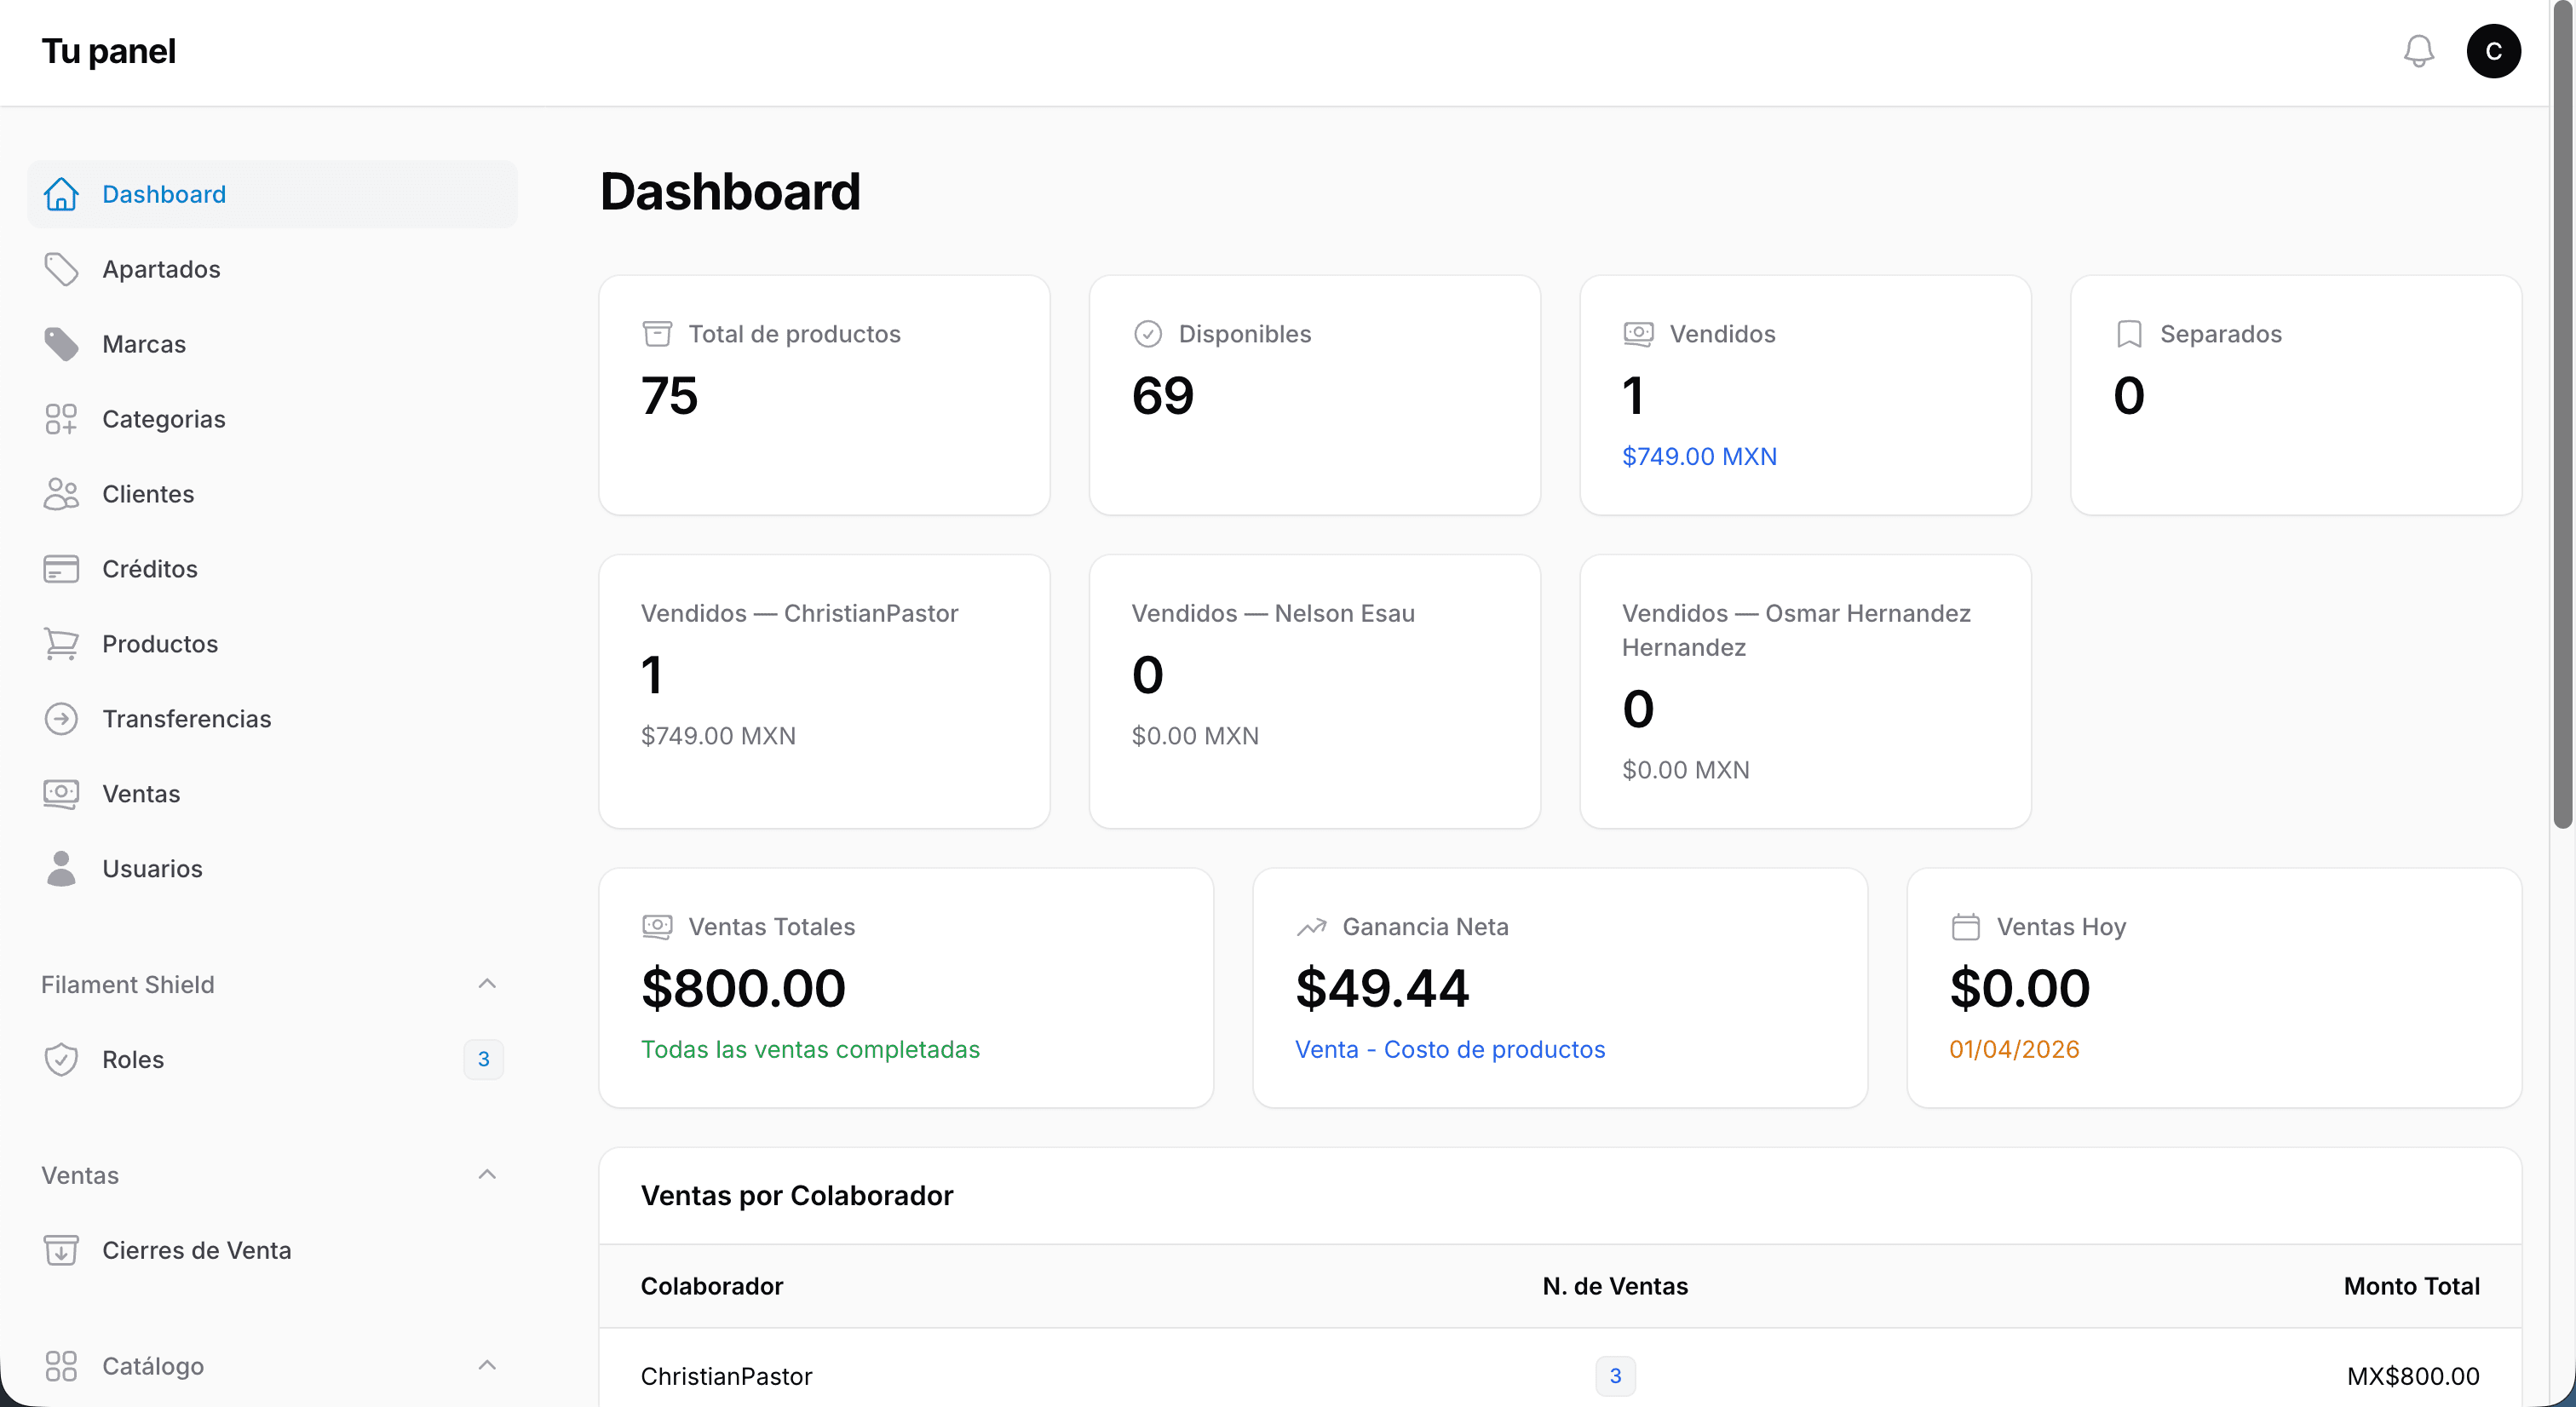Click the Clientes people icon

pyautogui.click(x=61, y=494)
